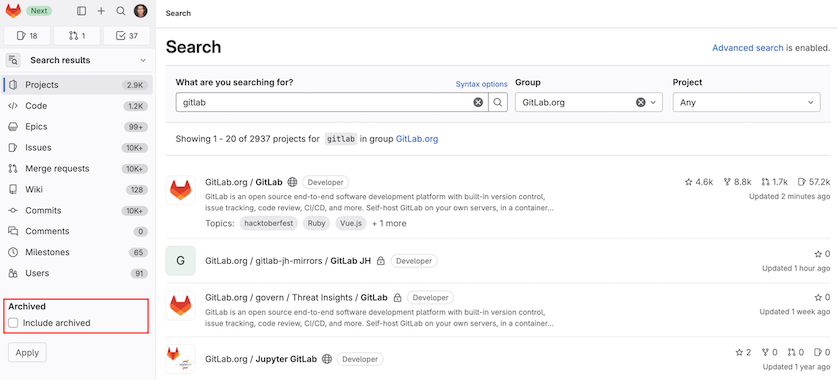Select the Users search scope
Image resolution: width=838 pixels, height=380 pixels.
78,273
